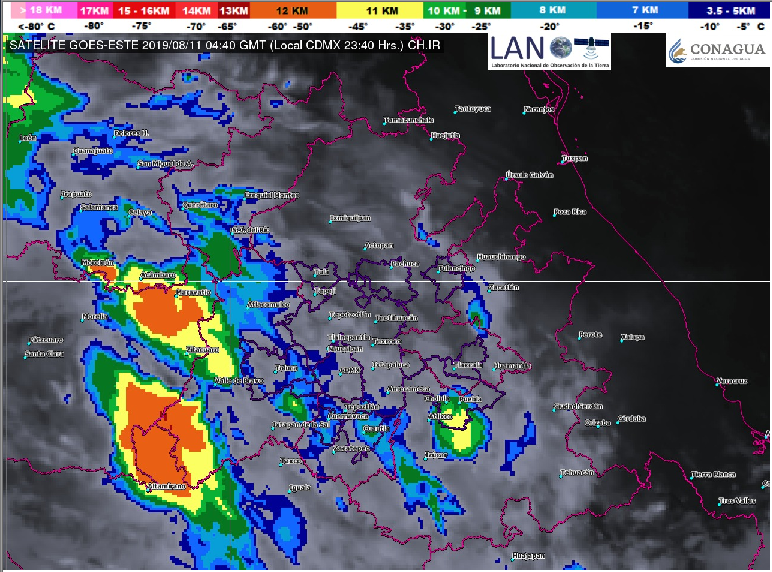Click the '14KM' red legend band
Image resolution: width=772 pixels, height=572 pixels.
tap(196, 10)
